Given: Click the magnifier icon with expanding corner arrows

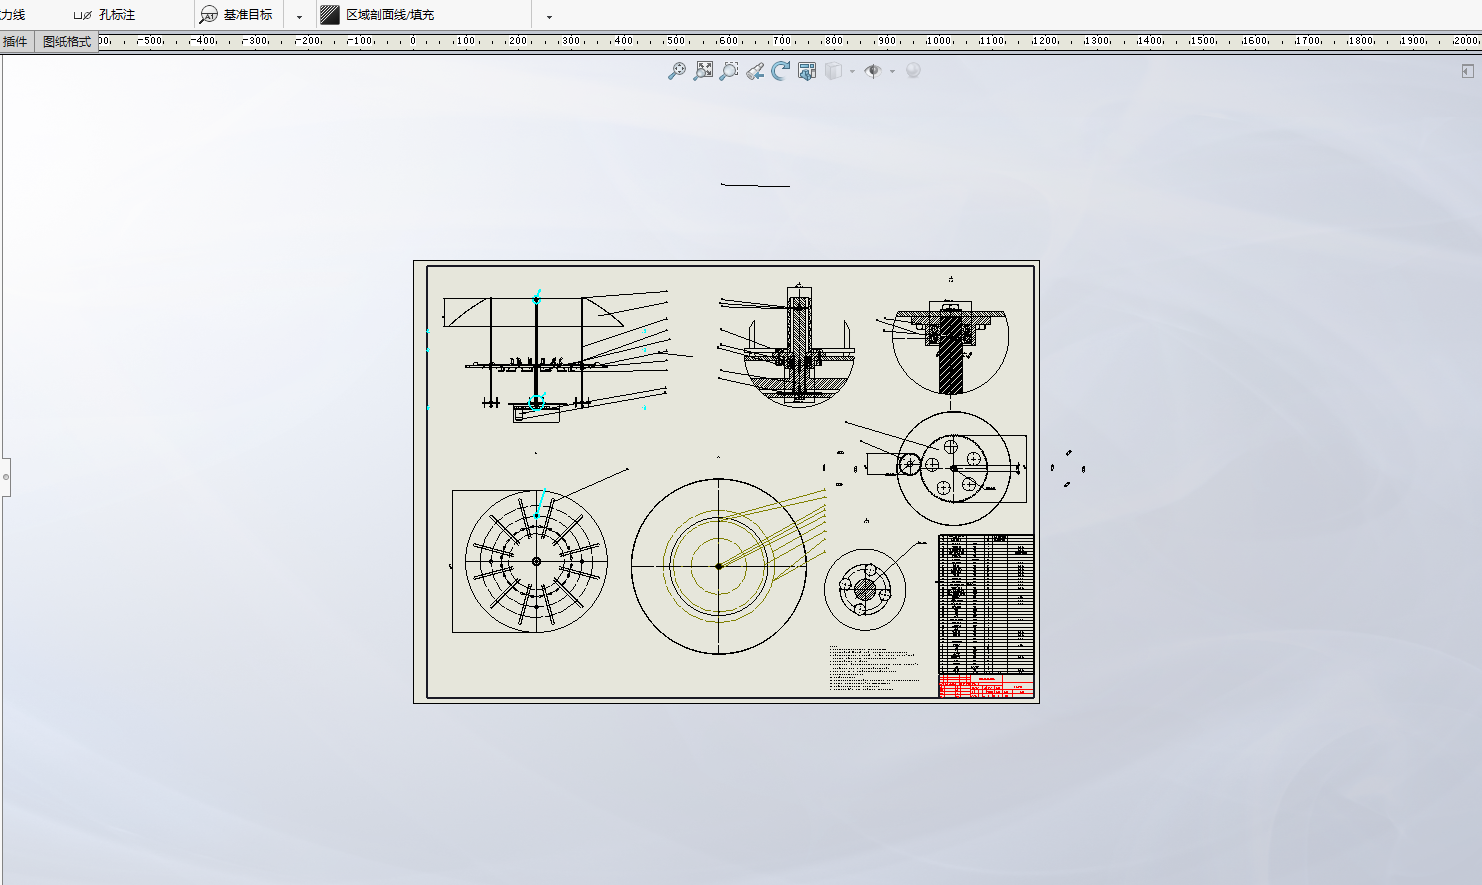Looking at the screenshot, I should click(703, 71).
